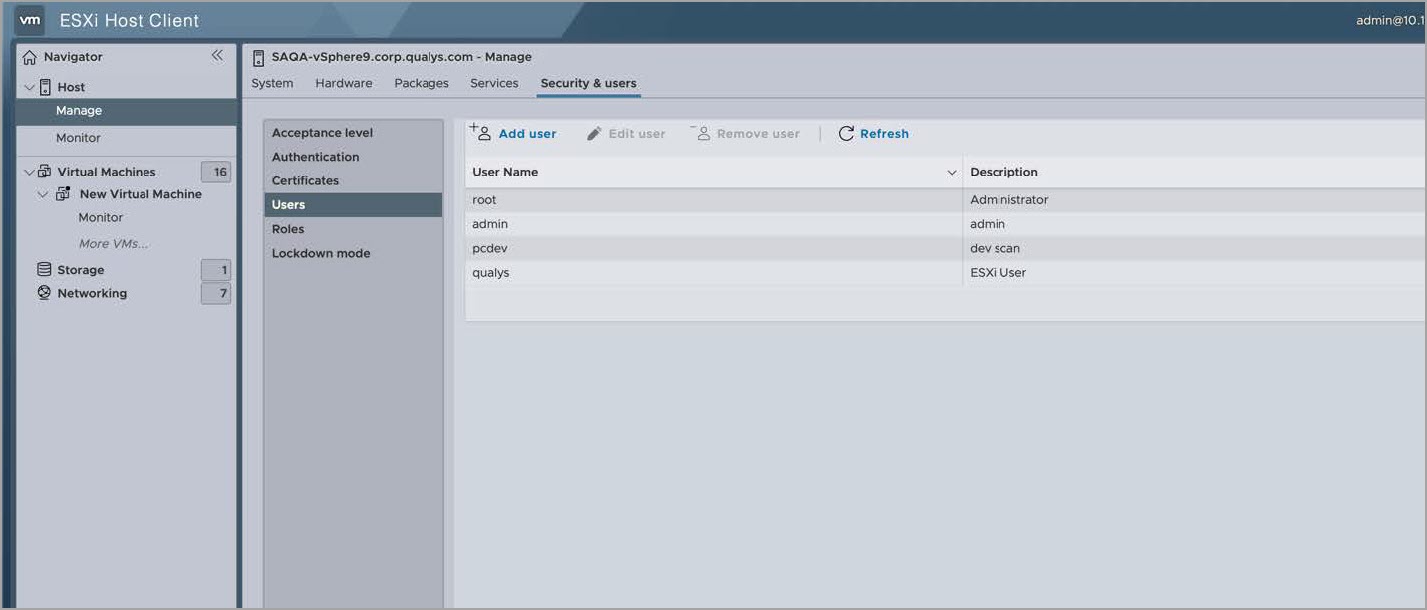Open the Roles section
The image size is (1427, 610).
pyautogui.click(x=288, y=229)
